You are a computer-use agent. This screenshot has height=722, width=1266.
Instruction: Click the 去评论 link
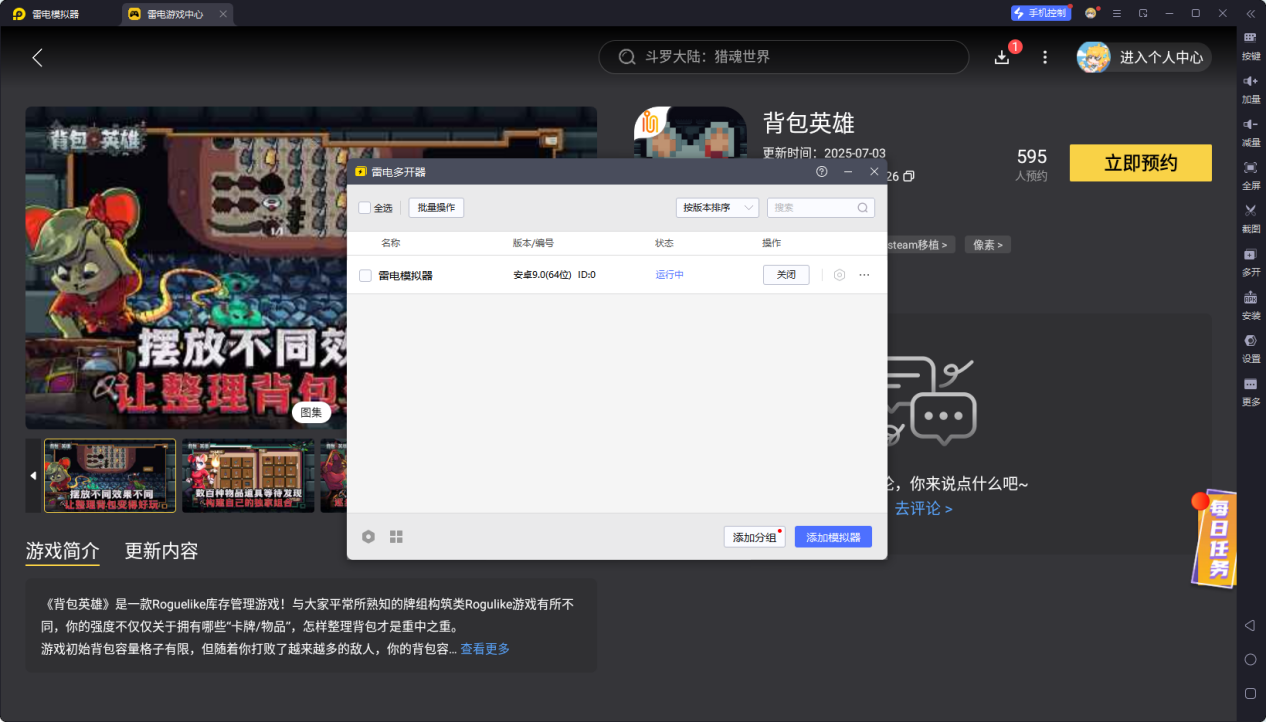pyautogui.click(x=923, y=508)
